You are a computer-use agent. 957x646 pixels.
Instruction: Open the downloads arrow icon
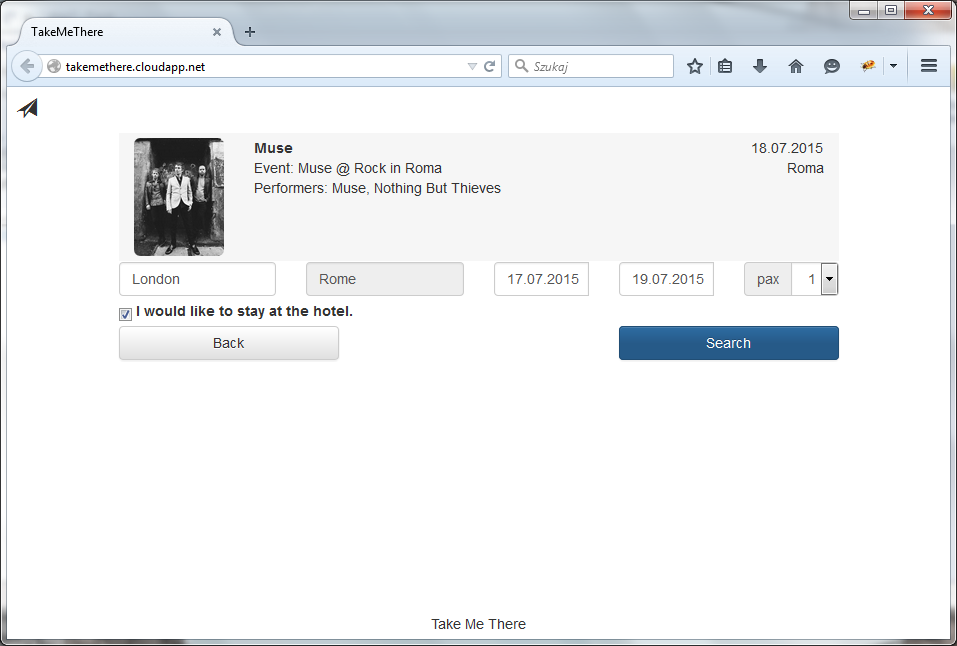760,66
